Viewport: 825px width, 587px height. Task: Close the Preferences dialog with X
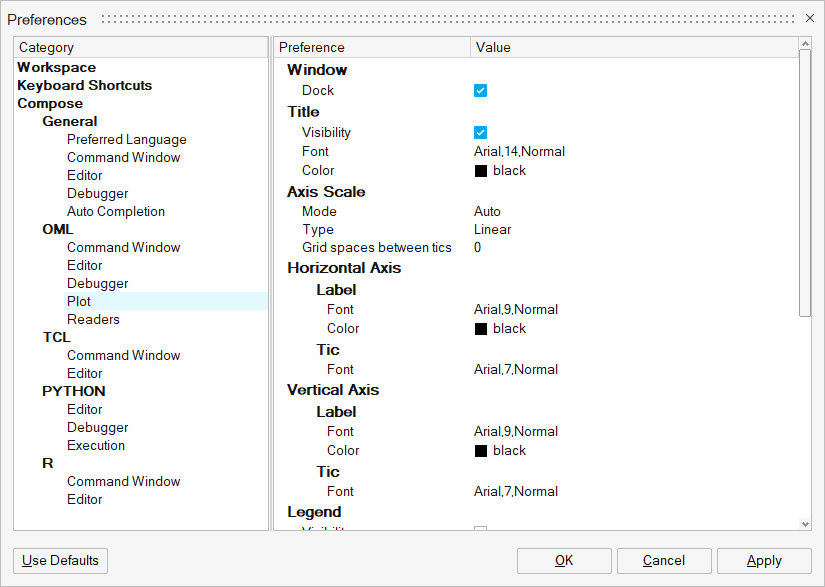click(810, 18)
